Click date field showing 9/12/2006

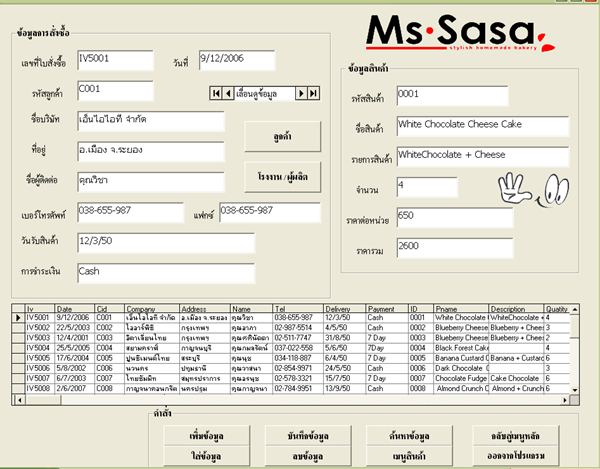coord(237,60)
